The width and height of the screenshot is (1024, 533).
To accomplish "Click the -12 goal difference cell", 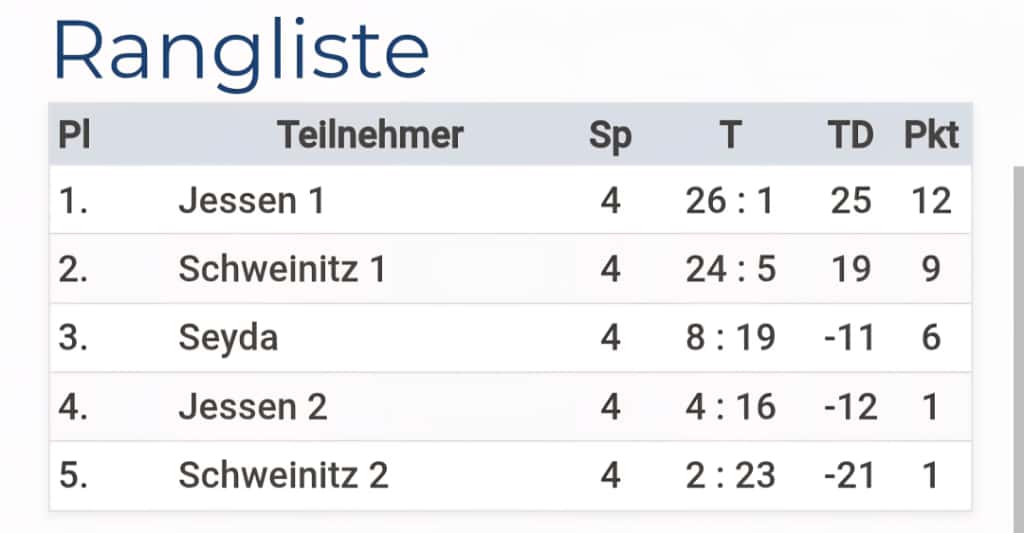I will point(851,407).
